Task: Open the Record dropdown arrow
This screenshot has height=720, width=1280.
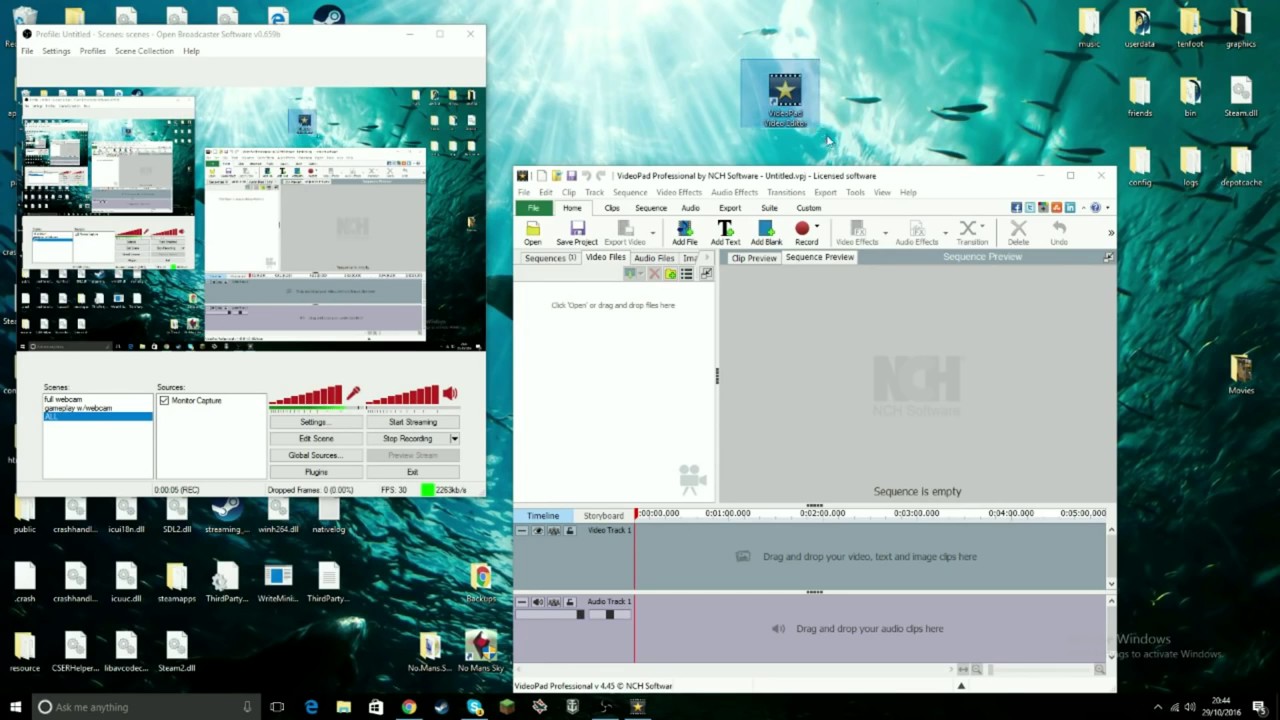Action: pyautogui.click(x=817, y=227)
